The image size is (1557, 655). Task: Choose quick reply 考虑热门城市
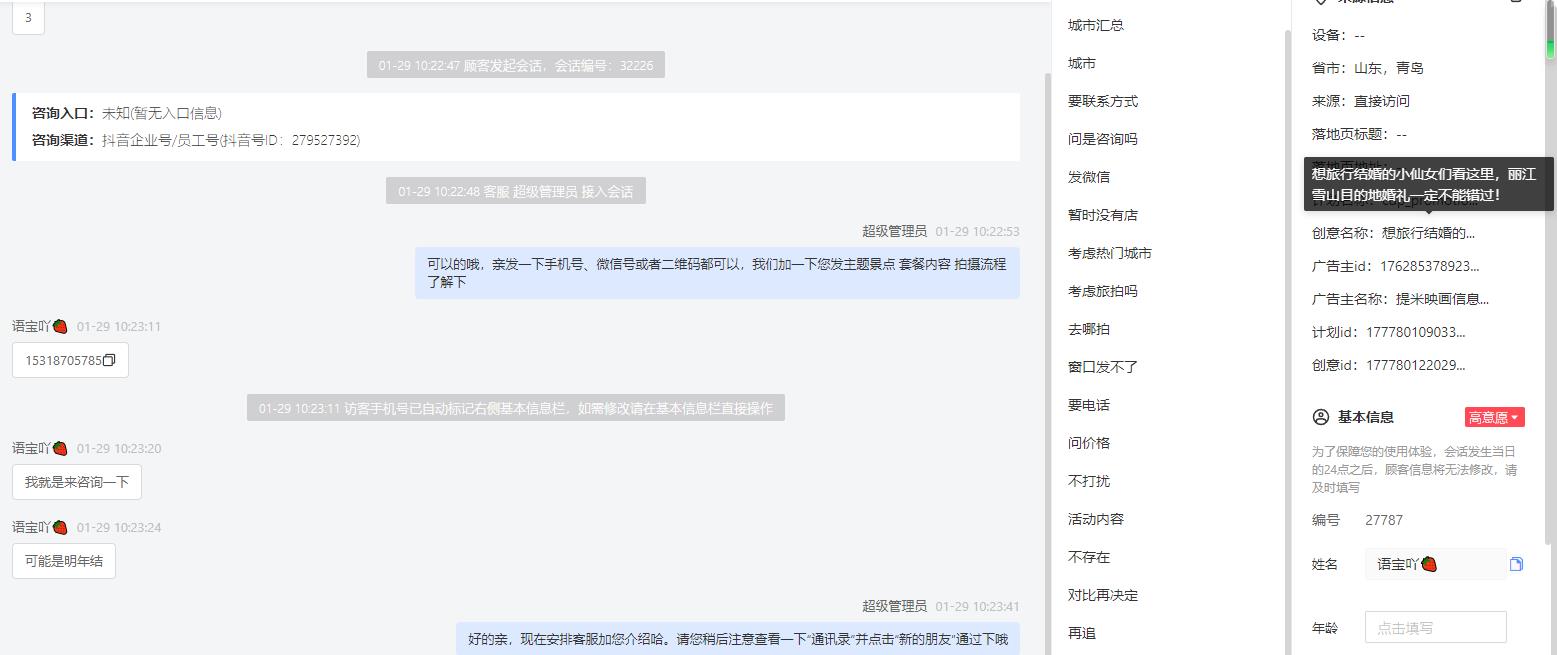tap(1109, 253)
